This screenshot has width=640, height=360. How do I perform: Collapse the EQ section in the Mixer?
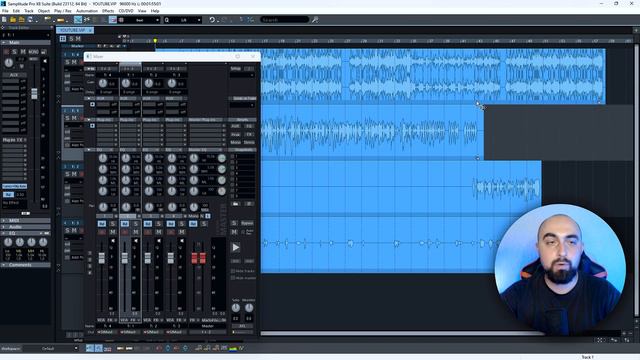pyautogui.click(x=89, y=150)
